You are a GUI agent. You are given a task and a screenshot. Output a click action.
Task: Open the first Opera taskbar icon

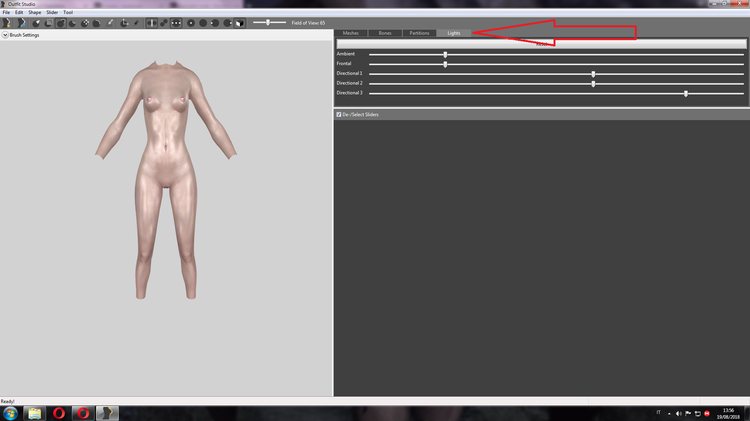tap(59, 413)
